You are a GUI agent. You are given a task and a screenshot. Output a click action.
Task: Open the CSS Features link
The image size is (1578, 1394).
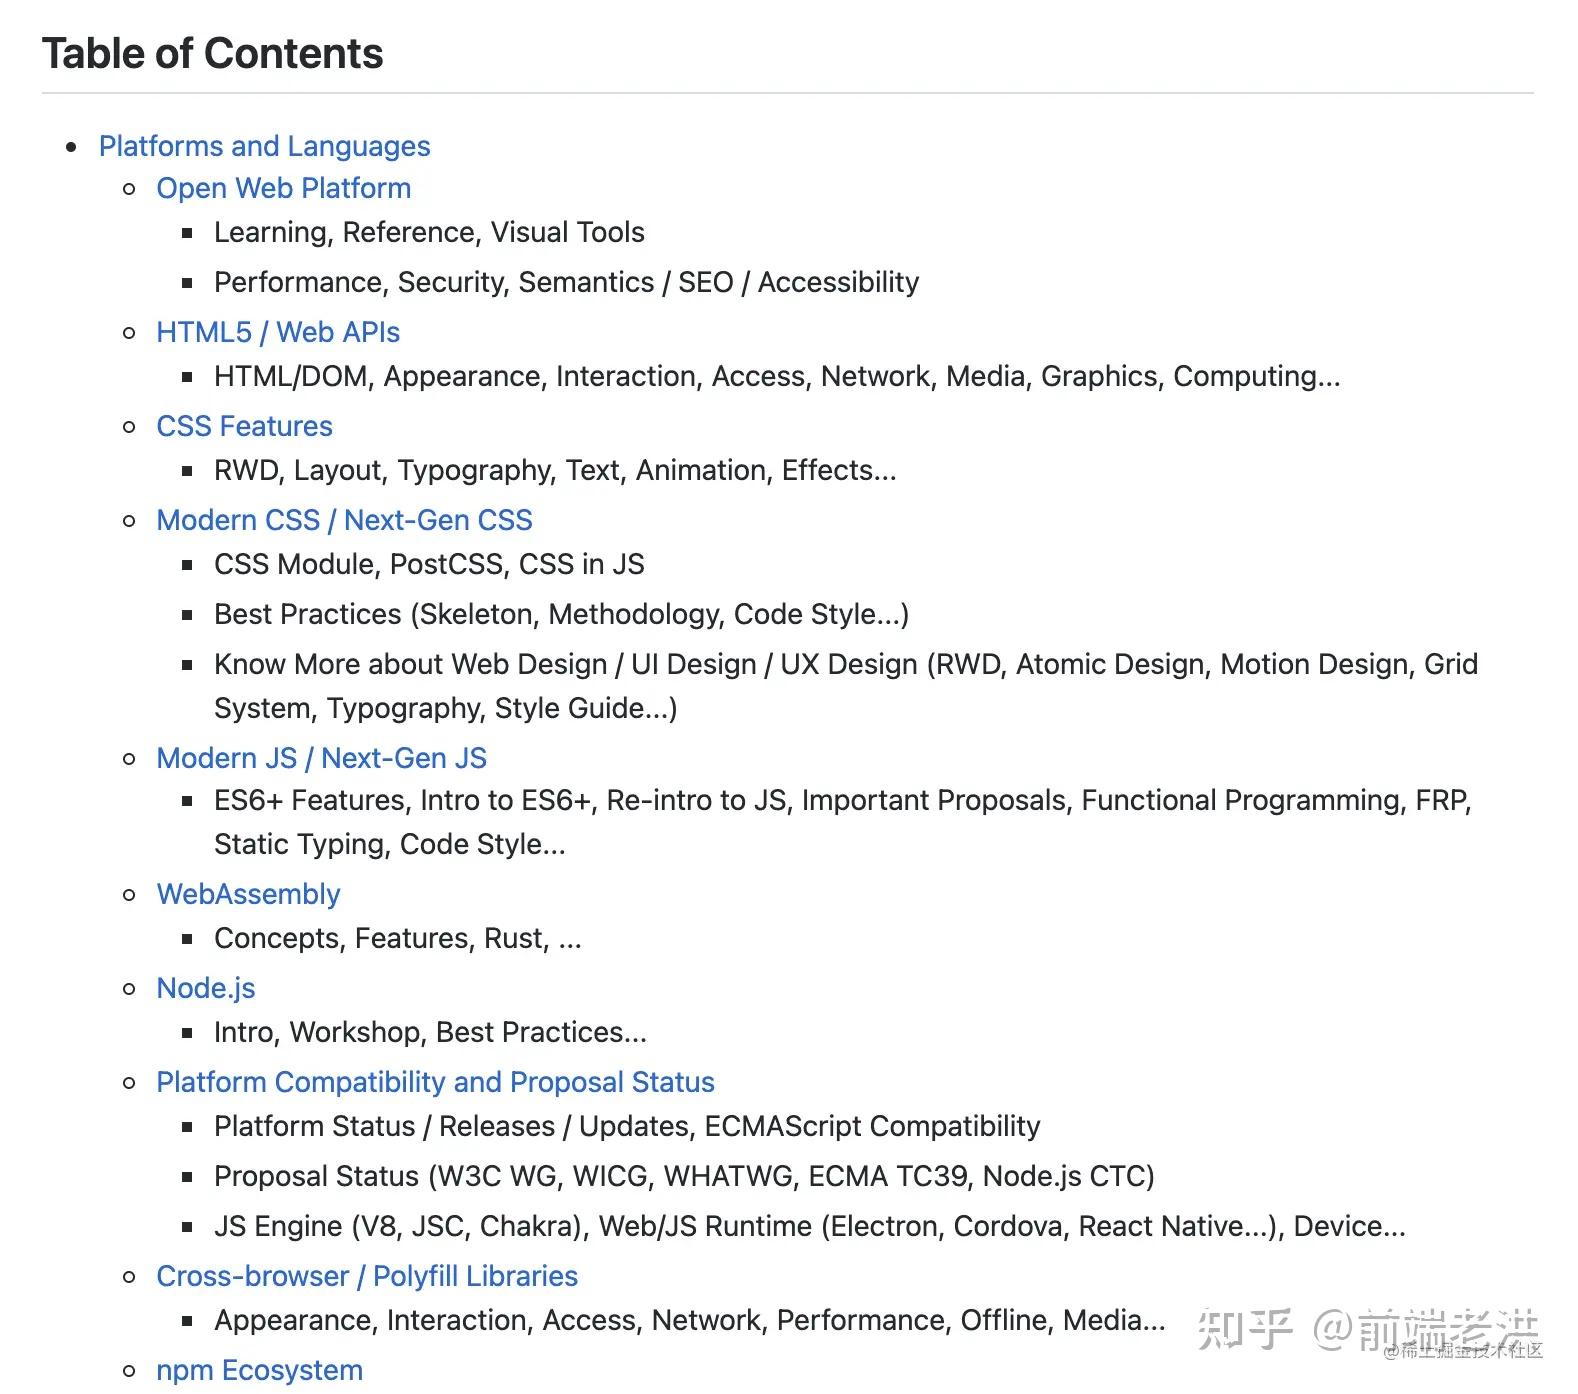[x=244, y=426]
